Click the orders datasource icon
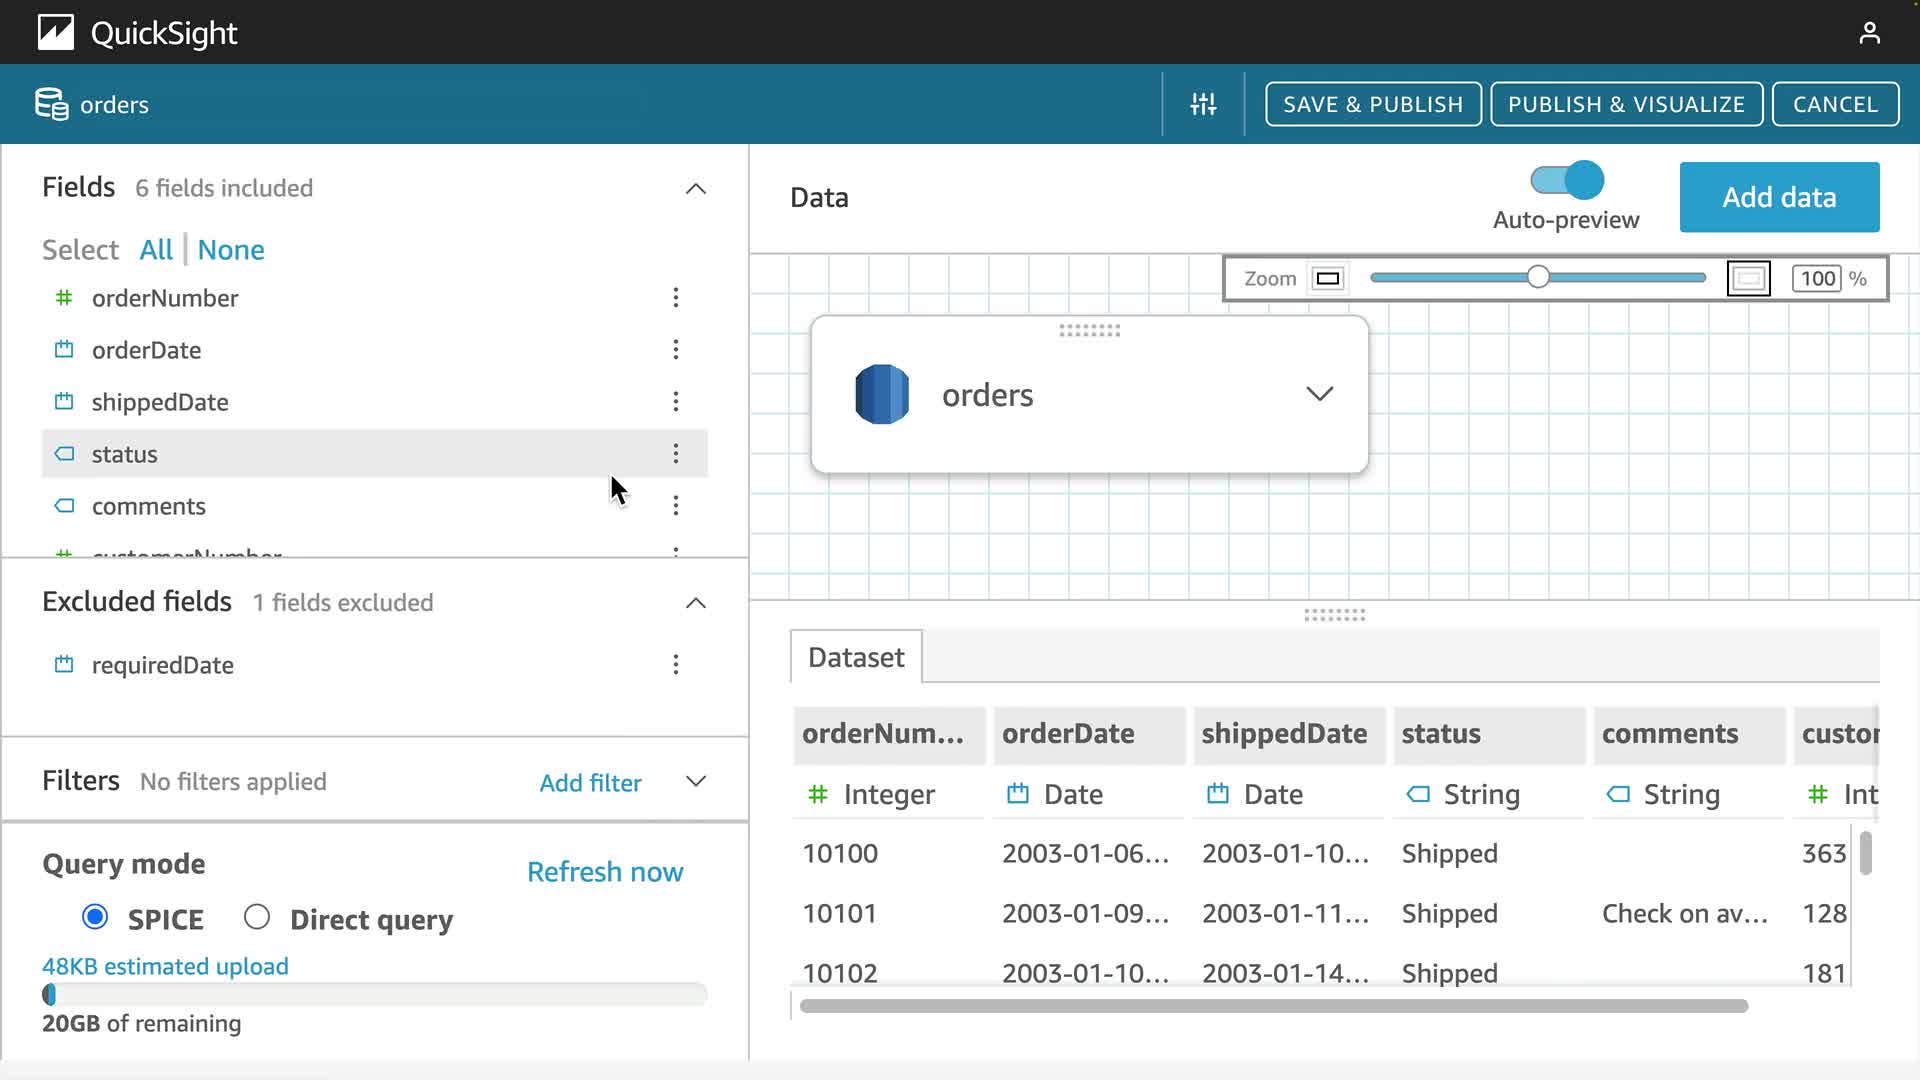 [x=882, y=395]
